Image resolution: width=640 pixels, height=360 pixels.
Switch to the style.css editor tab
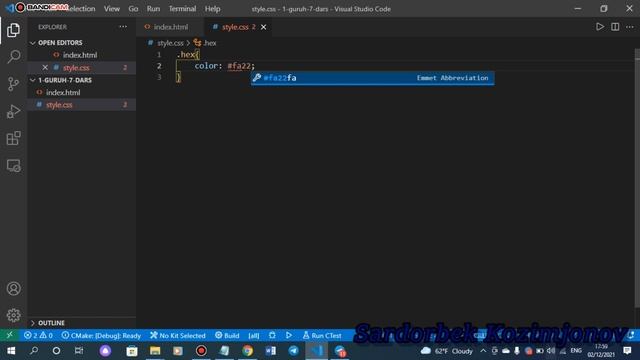click(238, 27)
